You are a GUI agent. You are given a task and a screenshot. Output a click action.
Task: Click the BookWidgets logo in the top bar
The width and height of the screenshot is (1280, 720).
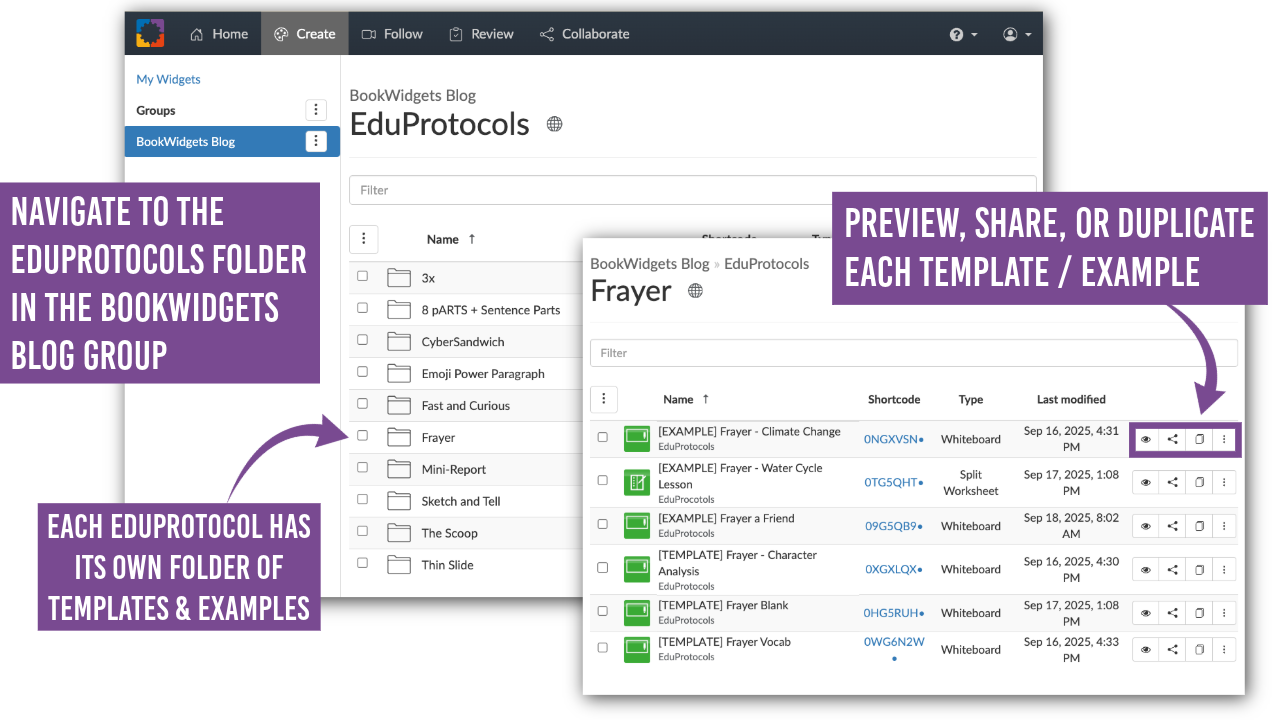pos(150,33)
